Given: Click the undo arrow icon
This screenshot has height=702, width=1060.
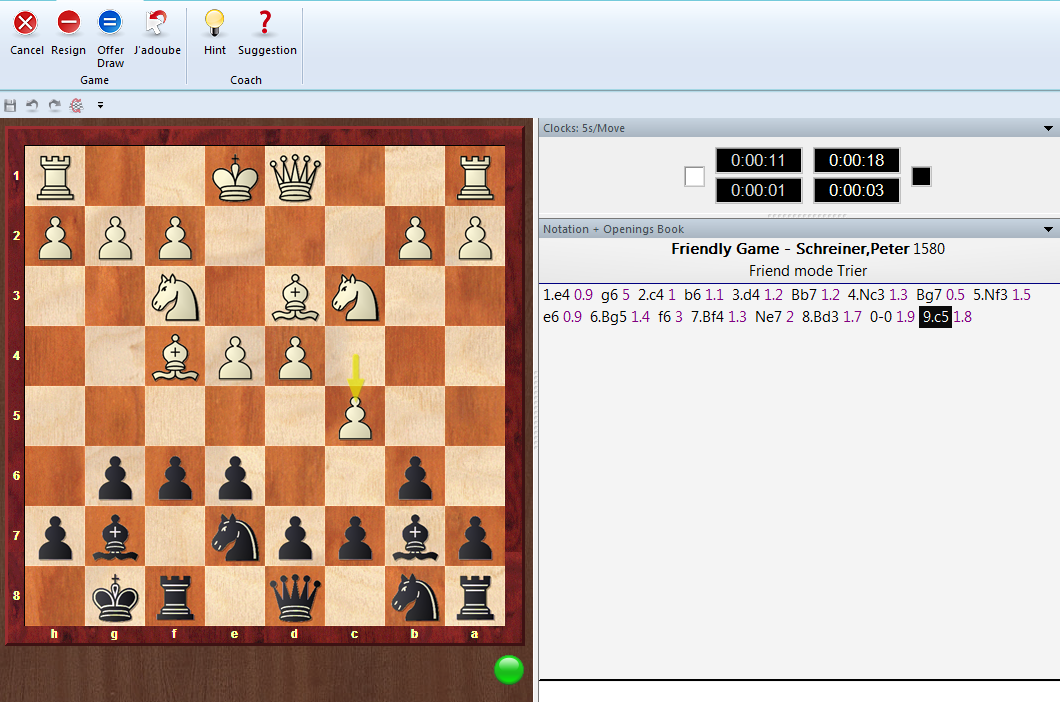Looking at the screenshot, I should pyautogui.click(x=32, y=105).
